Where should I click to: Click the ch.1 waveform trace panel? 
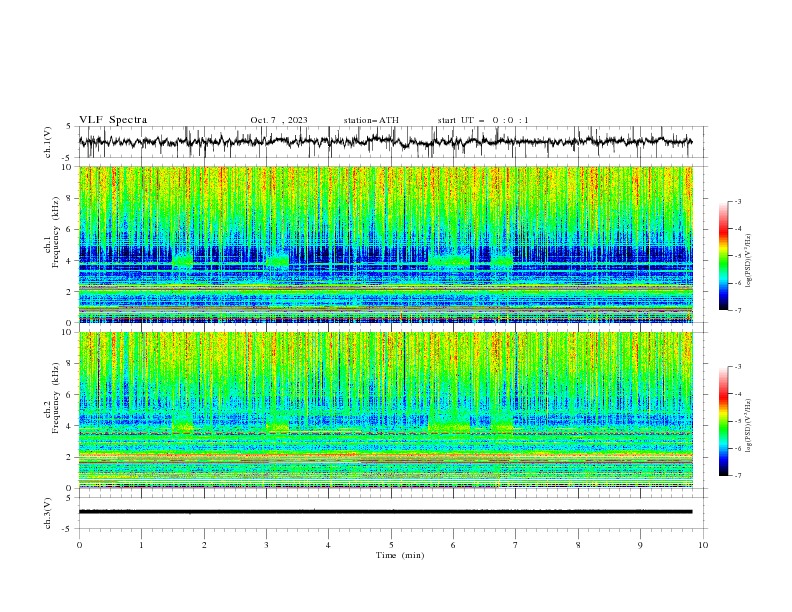click(393, 142)
